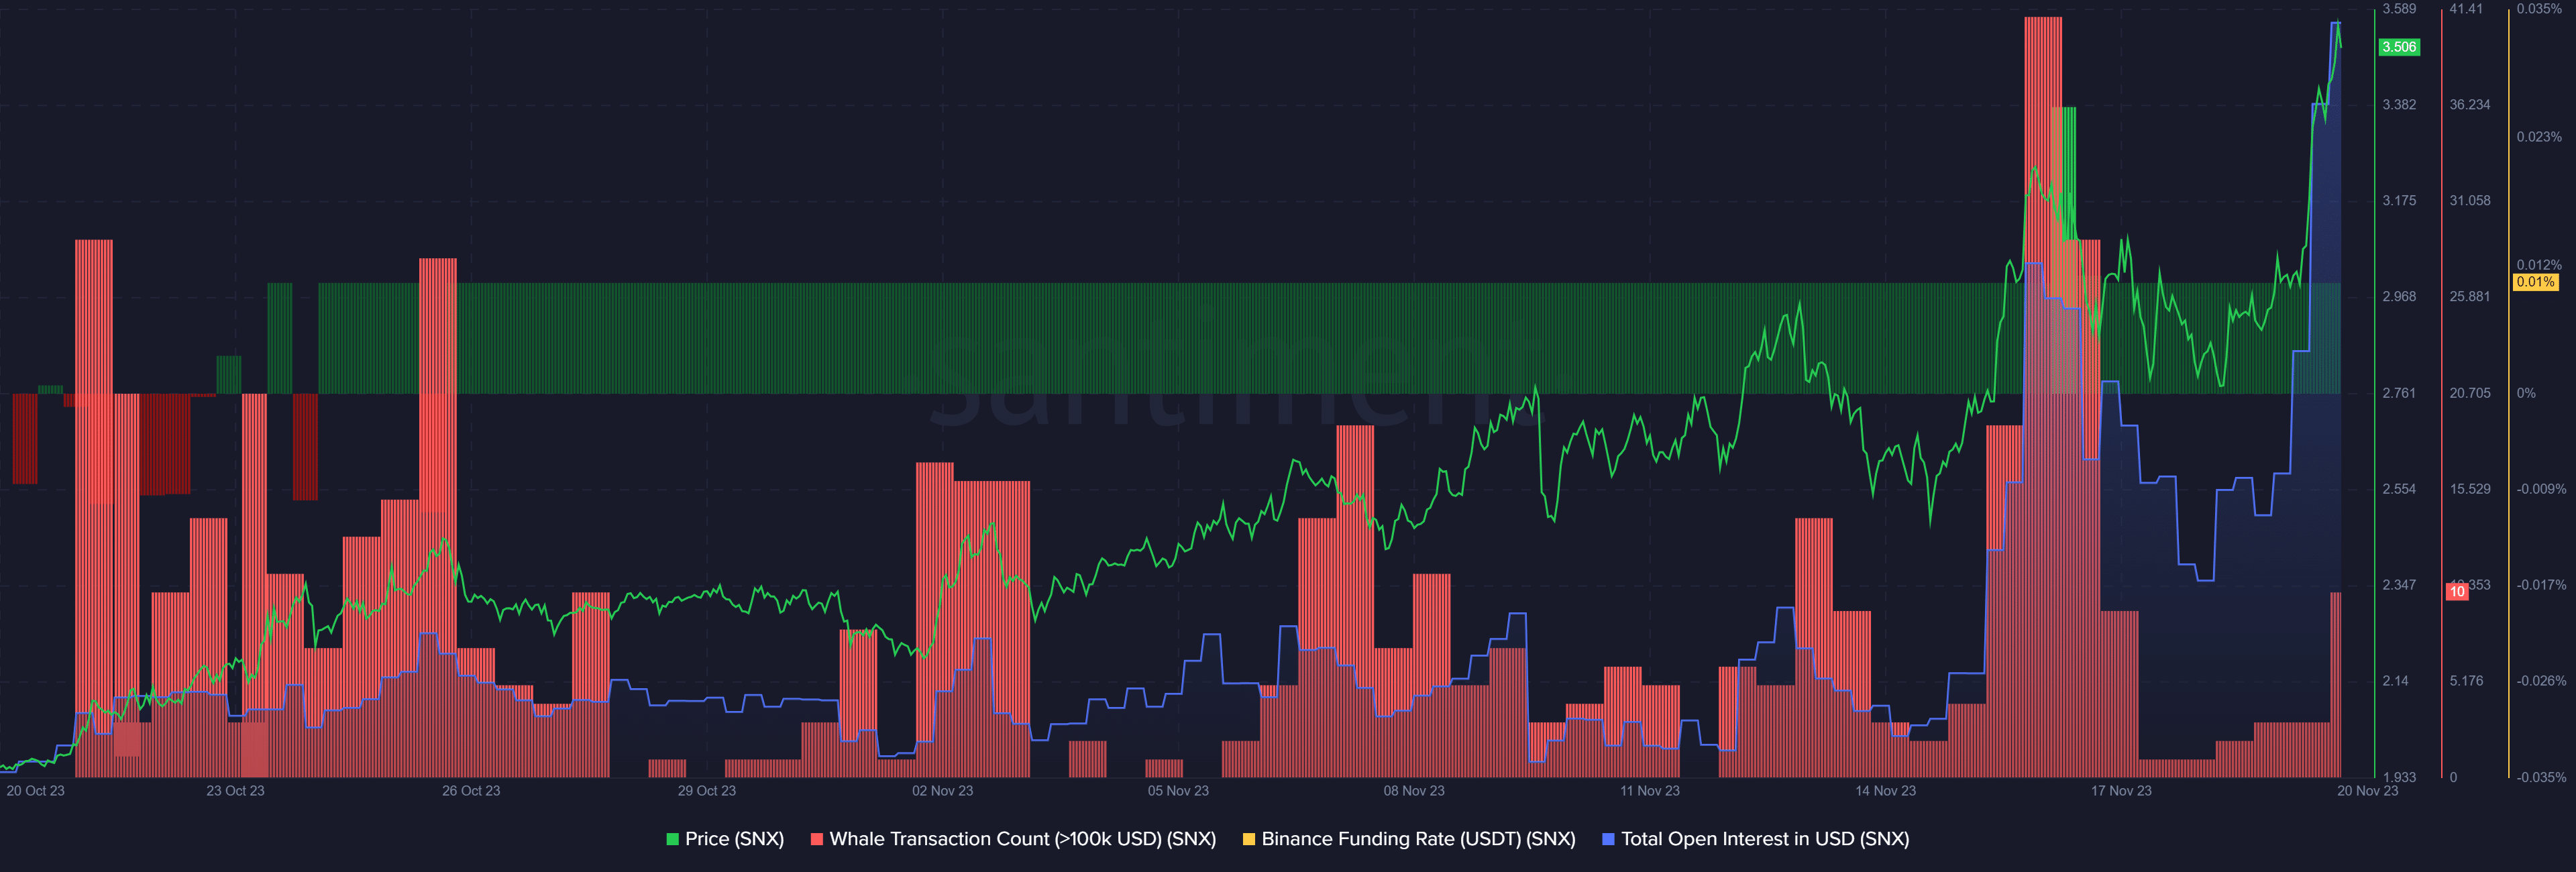The width and height of the screenshot is (2576, 872).
Task: Click the 3.506 current price badge
Action: 2398,47
